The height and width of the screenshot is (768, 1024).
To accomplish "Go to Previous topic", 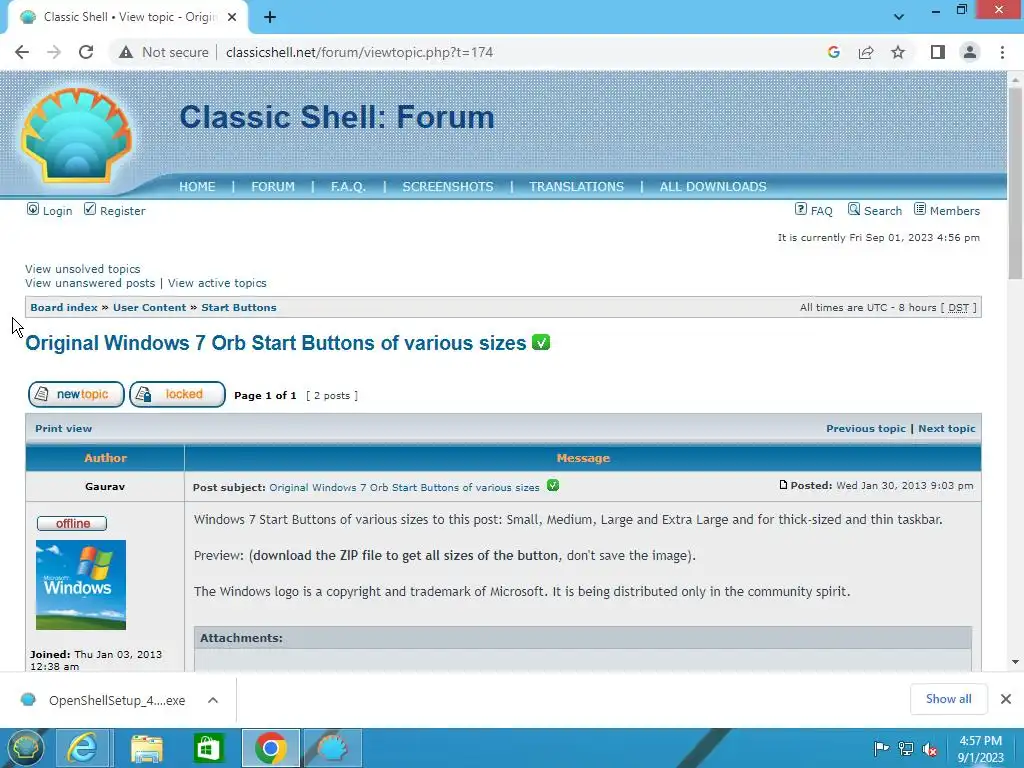I will coord(866,428).
